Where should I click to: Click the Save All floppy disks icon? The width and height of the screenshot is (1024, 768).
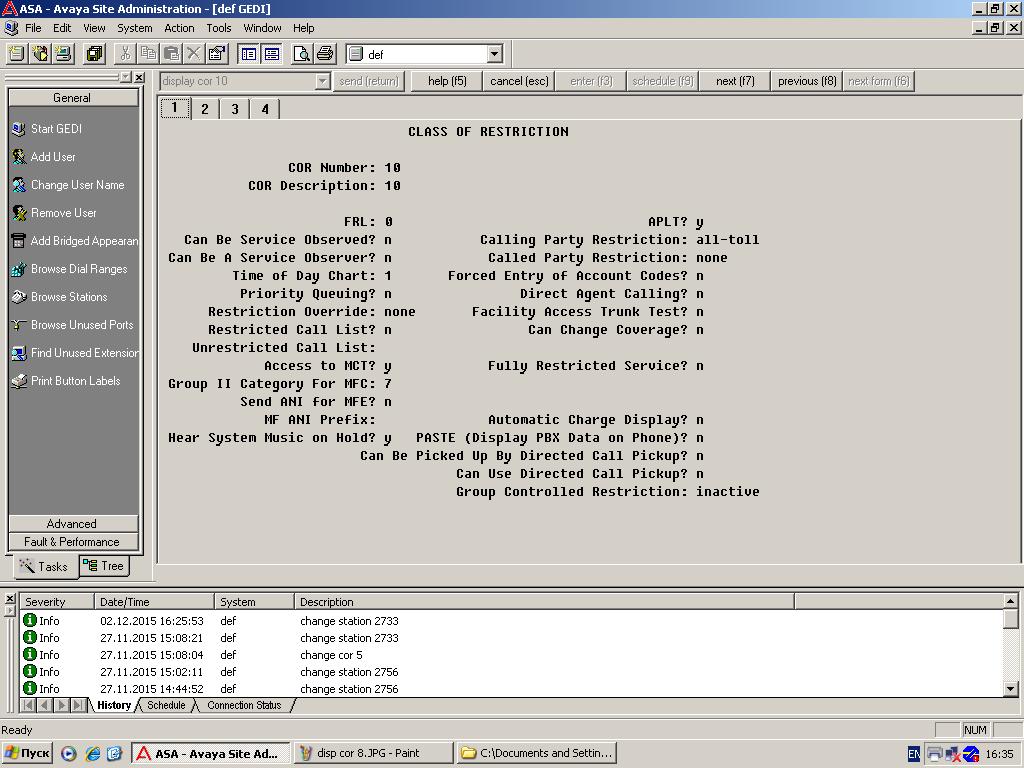(94, 54)
